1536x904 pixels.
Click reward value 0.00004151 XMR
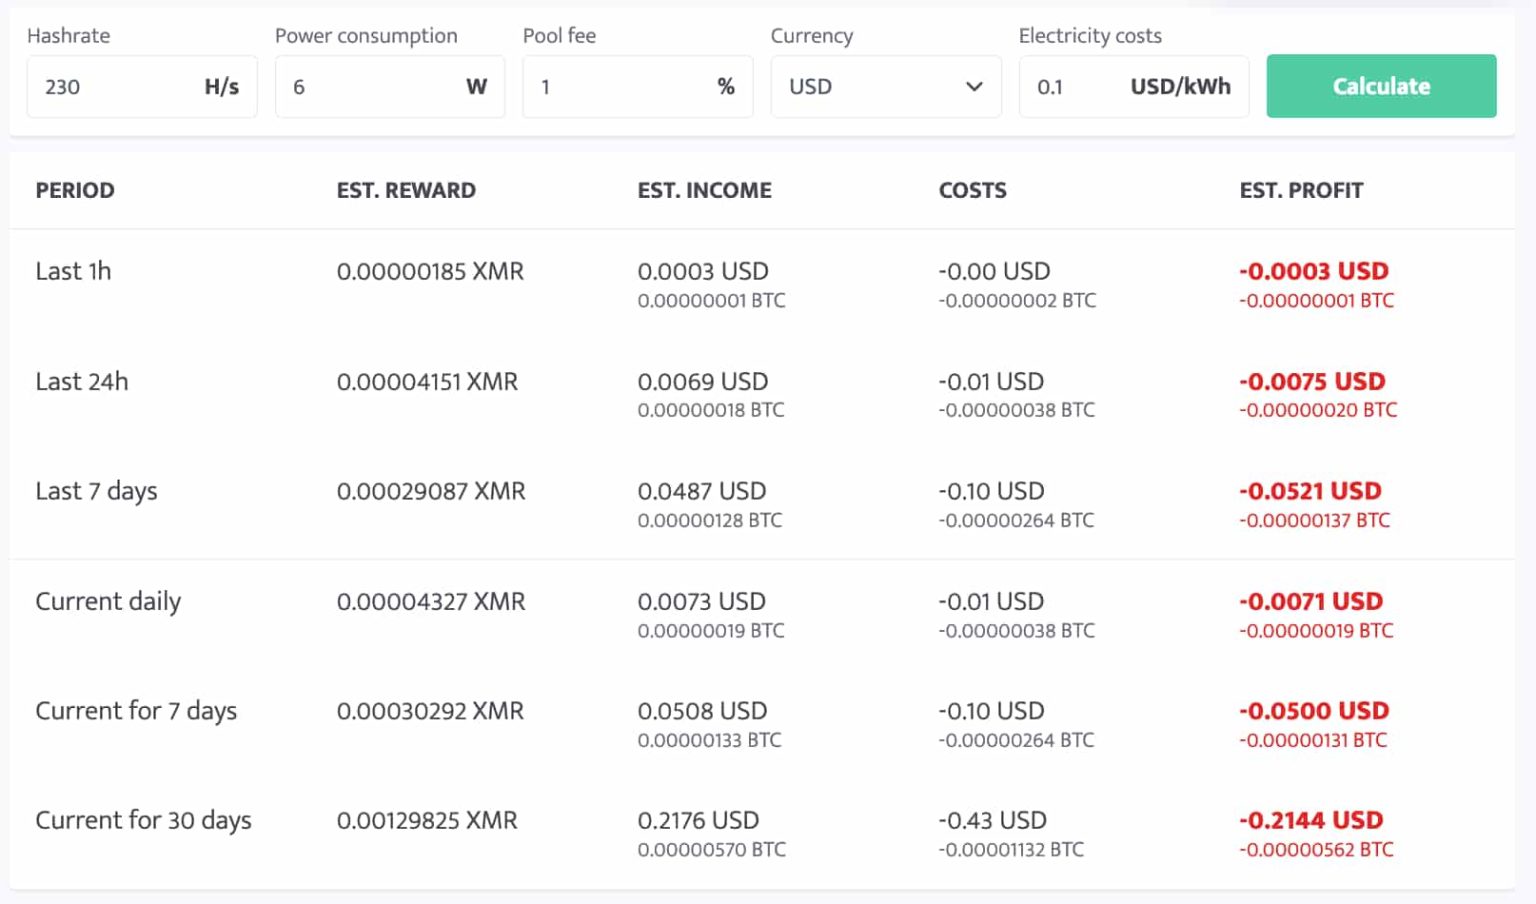(427, 381)
